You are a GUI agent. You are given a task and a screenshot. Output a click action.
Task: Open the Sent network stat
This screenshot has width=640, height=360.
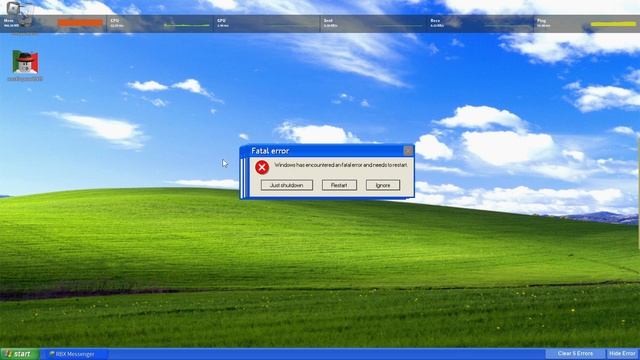(374, 23)
